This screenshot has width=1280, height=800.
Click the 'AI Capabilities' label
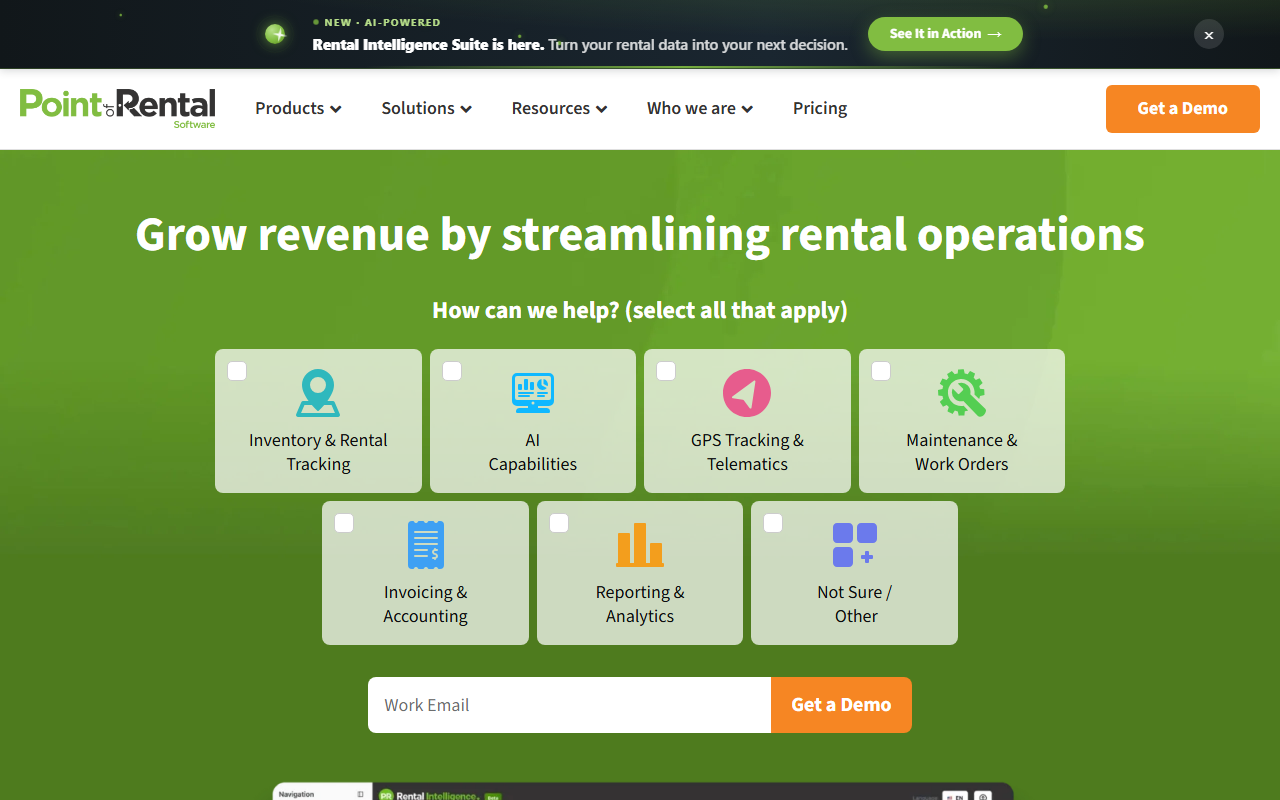point(533,452)
